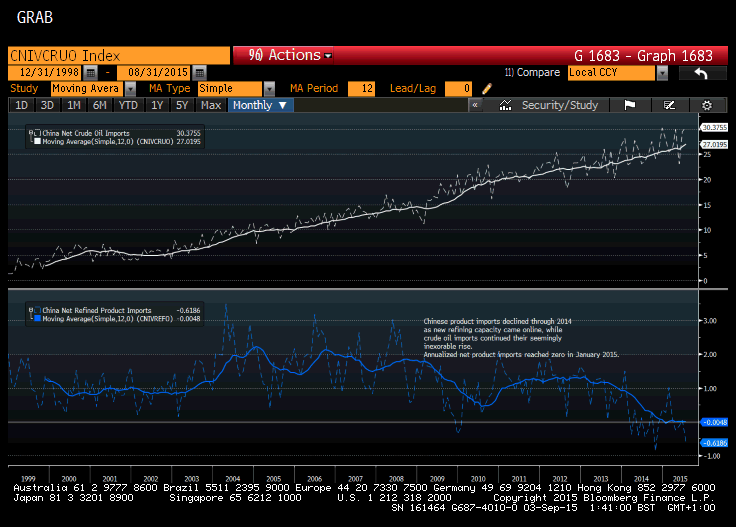Image resolution: width=736 pixels, height=527 pixels.
Task: Toggle China Net Refined Product Imports legend checkbox
Action: click(38, 310)
